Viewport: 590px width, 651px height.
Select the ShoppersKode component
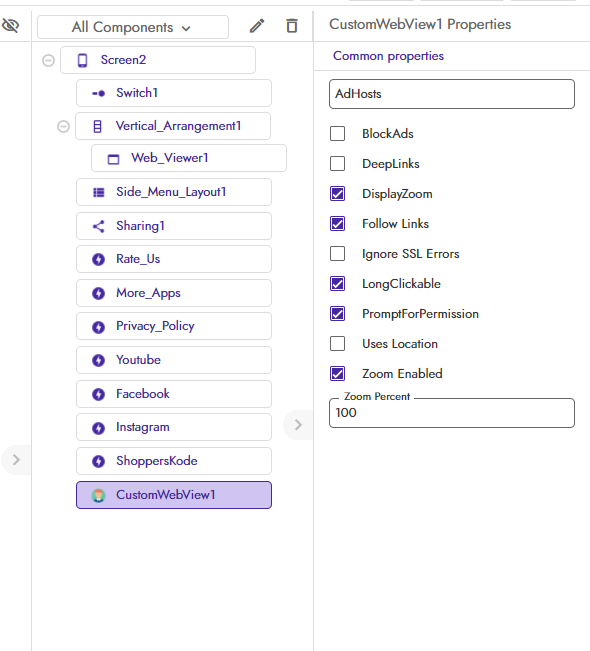pyautogui.click(x=174, y=461)
